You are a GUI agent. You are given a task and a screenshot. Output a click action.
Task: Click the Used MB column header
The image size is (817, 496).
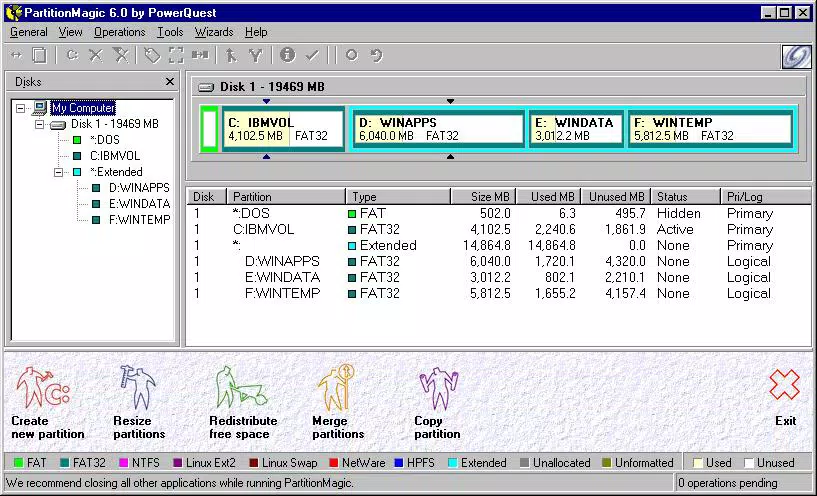pyautogui.click(x=549, y=197)
